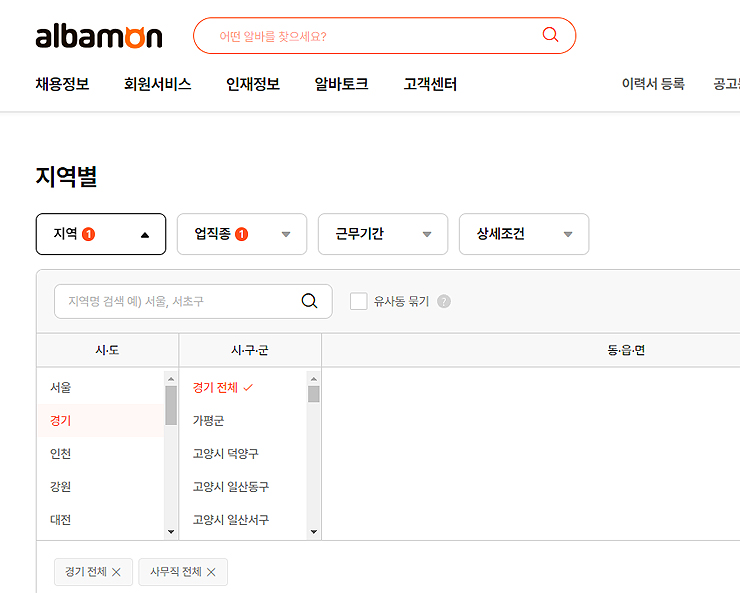Open the 회원서비스 menu
This screenshot has width=740, height=593.
pyautogui.click(x=158, y=84)
